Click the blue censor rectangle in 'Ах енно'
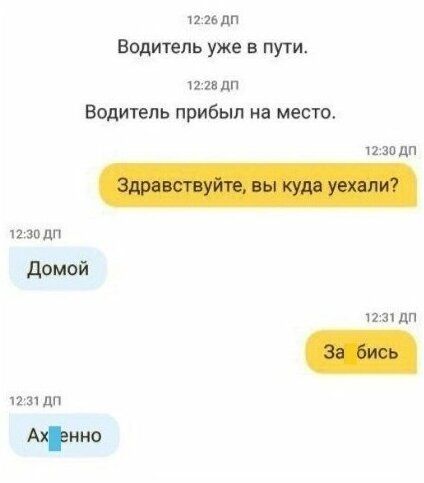 click(x=55, y=438)
